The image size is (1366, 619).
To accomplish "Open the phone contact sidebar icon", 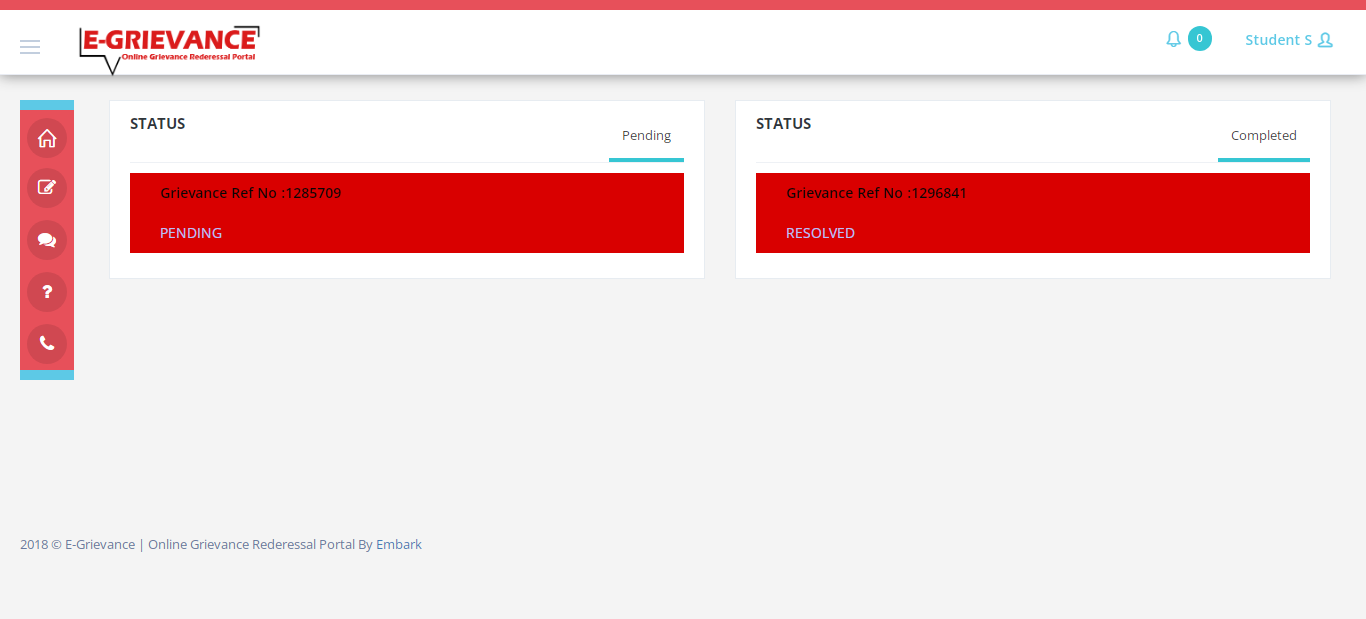I will (47, 343).
